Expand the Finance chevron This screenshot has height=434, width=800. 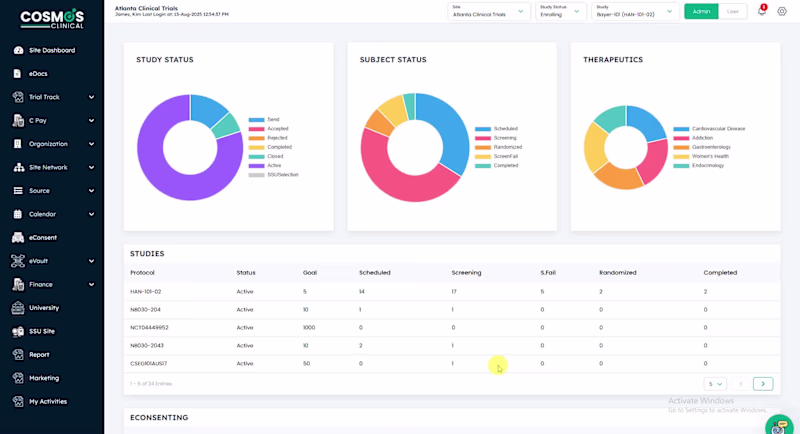coord(91,285)
